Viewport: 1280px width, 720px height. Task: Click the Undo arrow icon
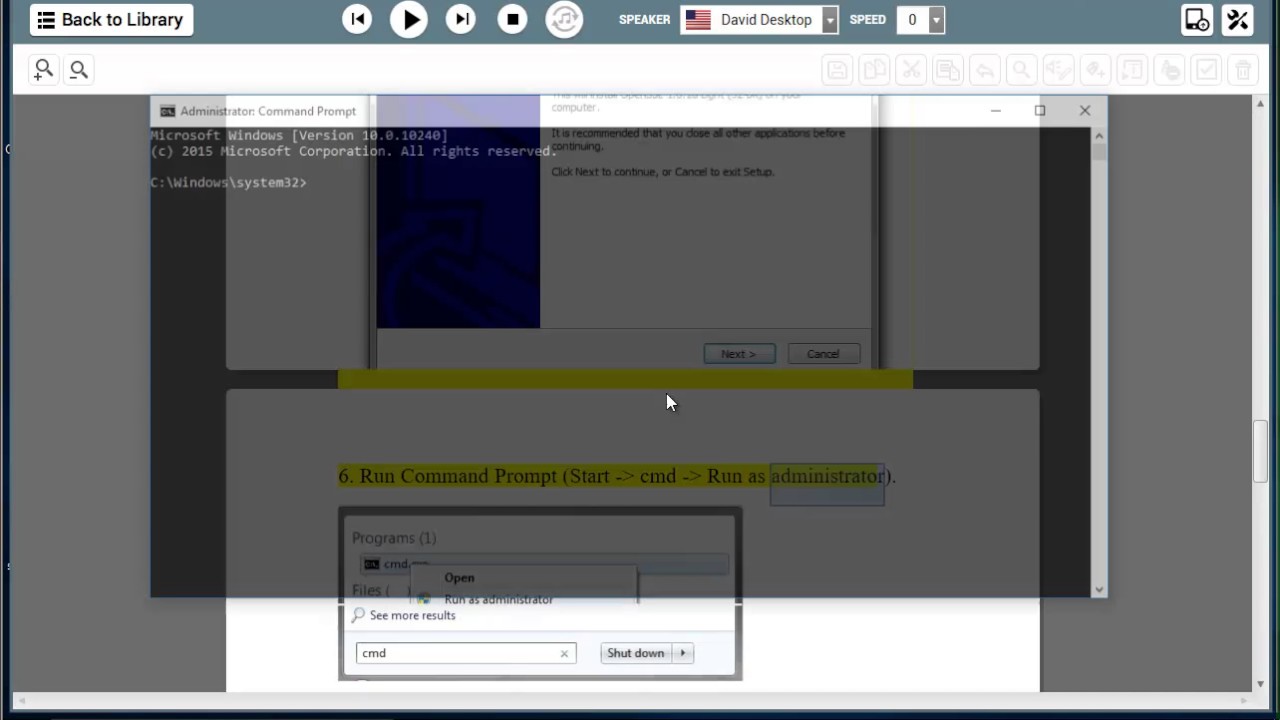click(985, 70)
